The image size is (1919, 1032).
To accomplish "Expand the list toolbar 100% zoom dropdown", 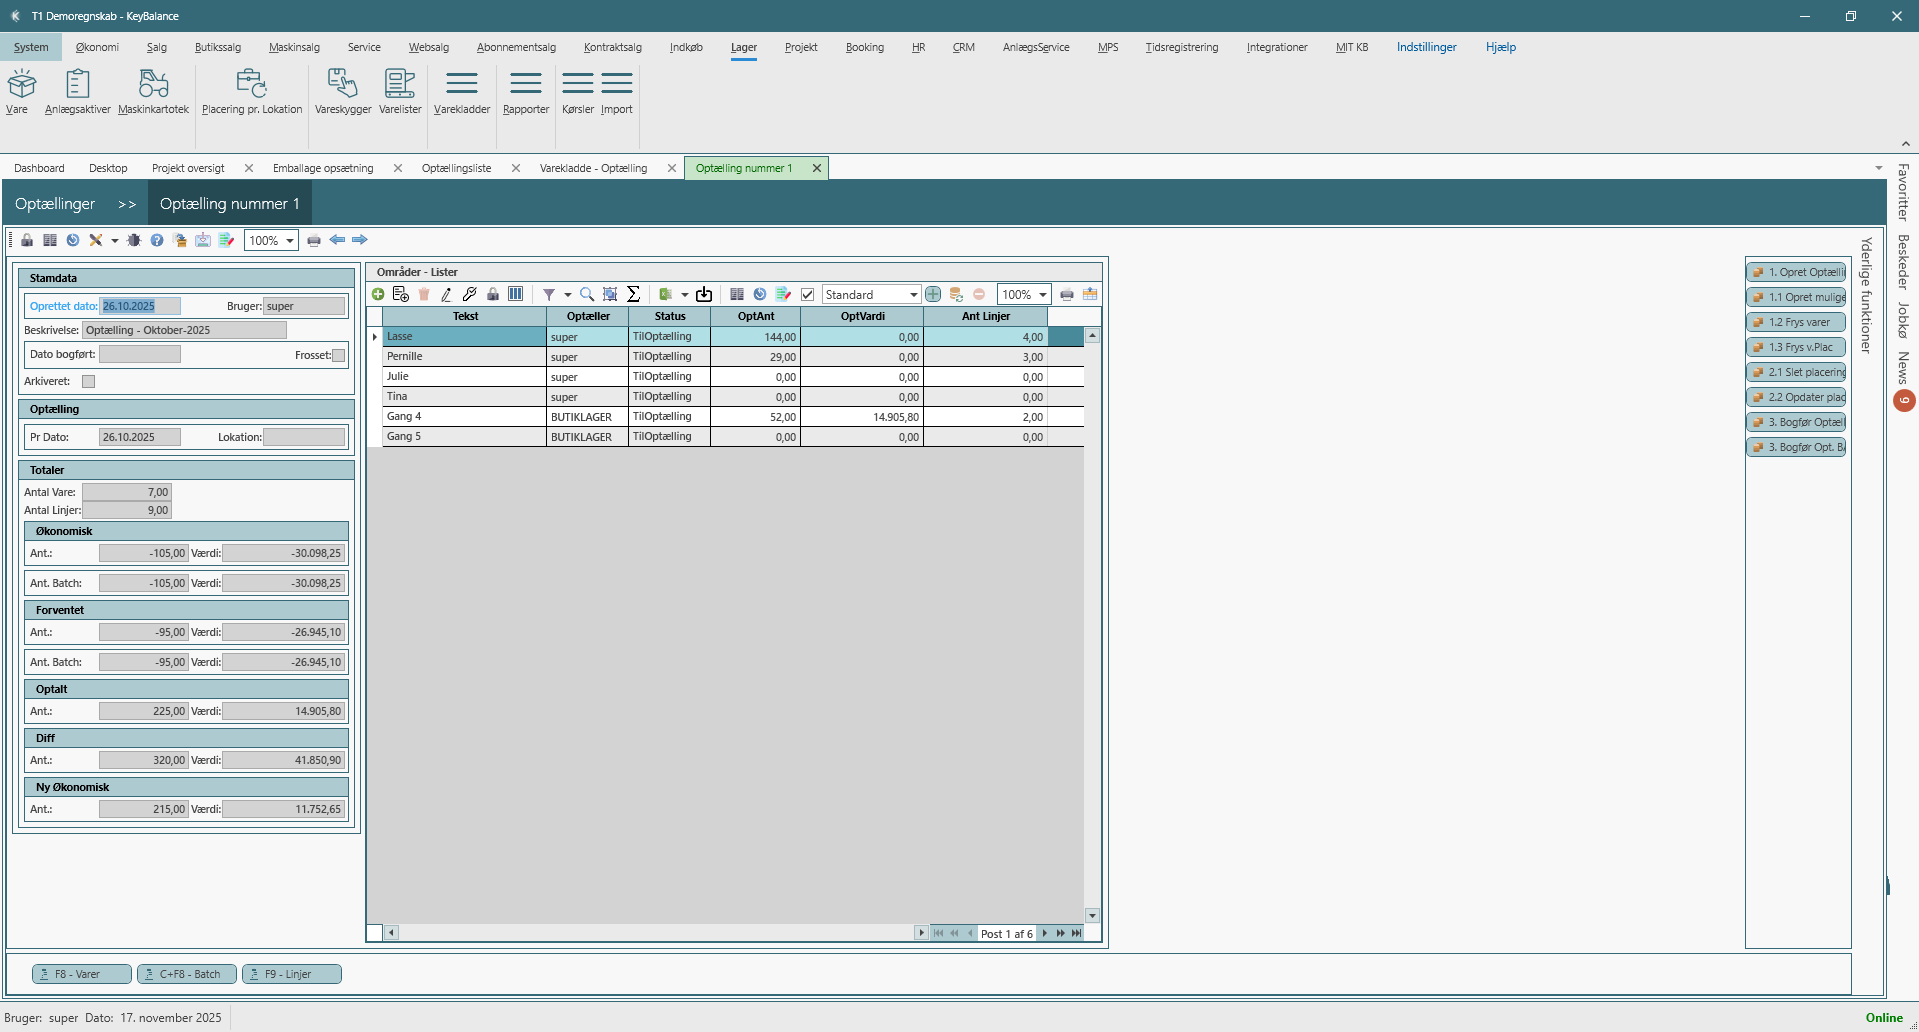I will click(x=1042, y=295).
